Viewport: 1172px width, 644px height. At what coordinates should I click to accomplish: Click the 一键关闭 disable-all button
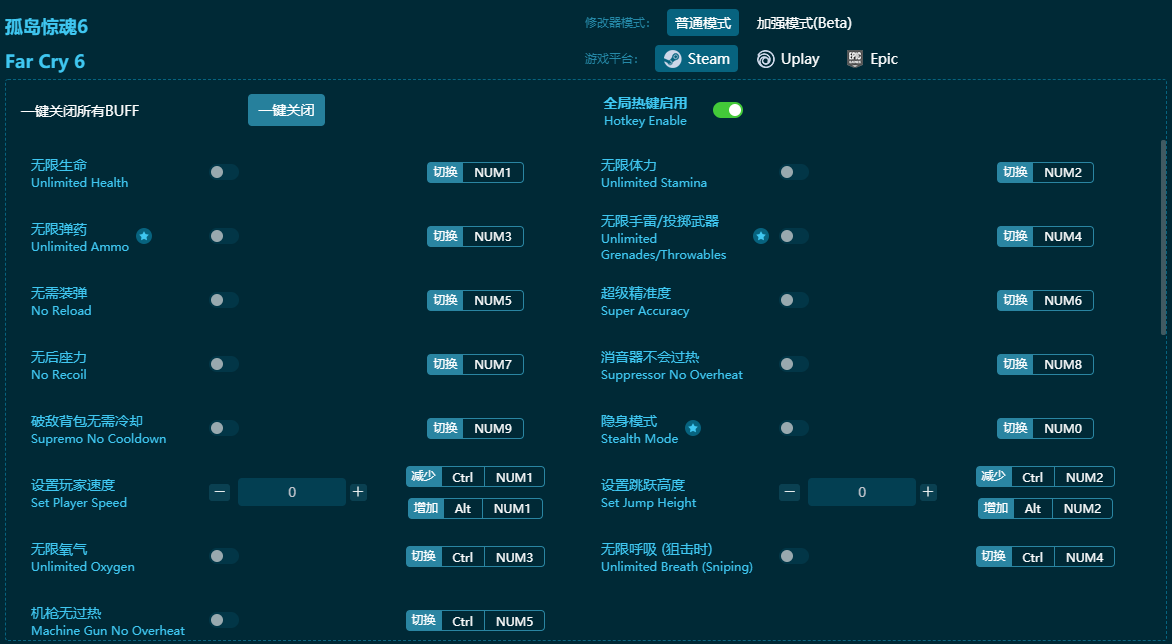pyautogui.click(x=286, y=111)
